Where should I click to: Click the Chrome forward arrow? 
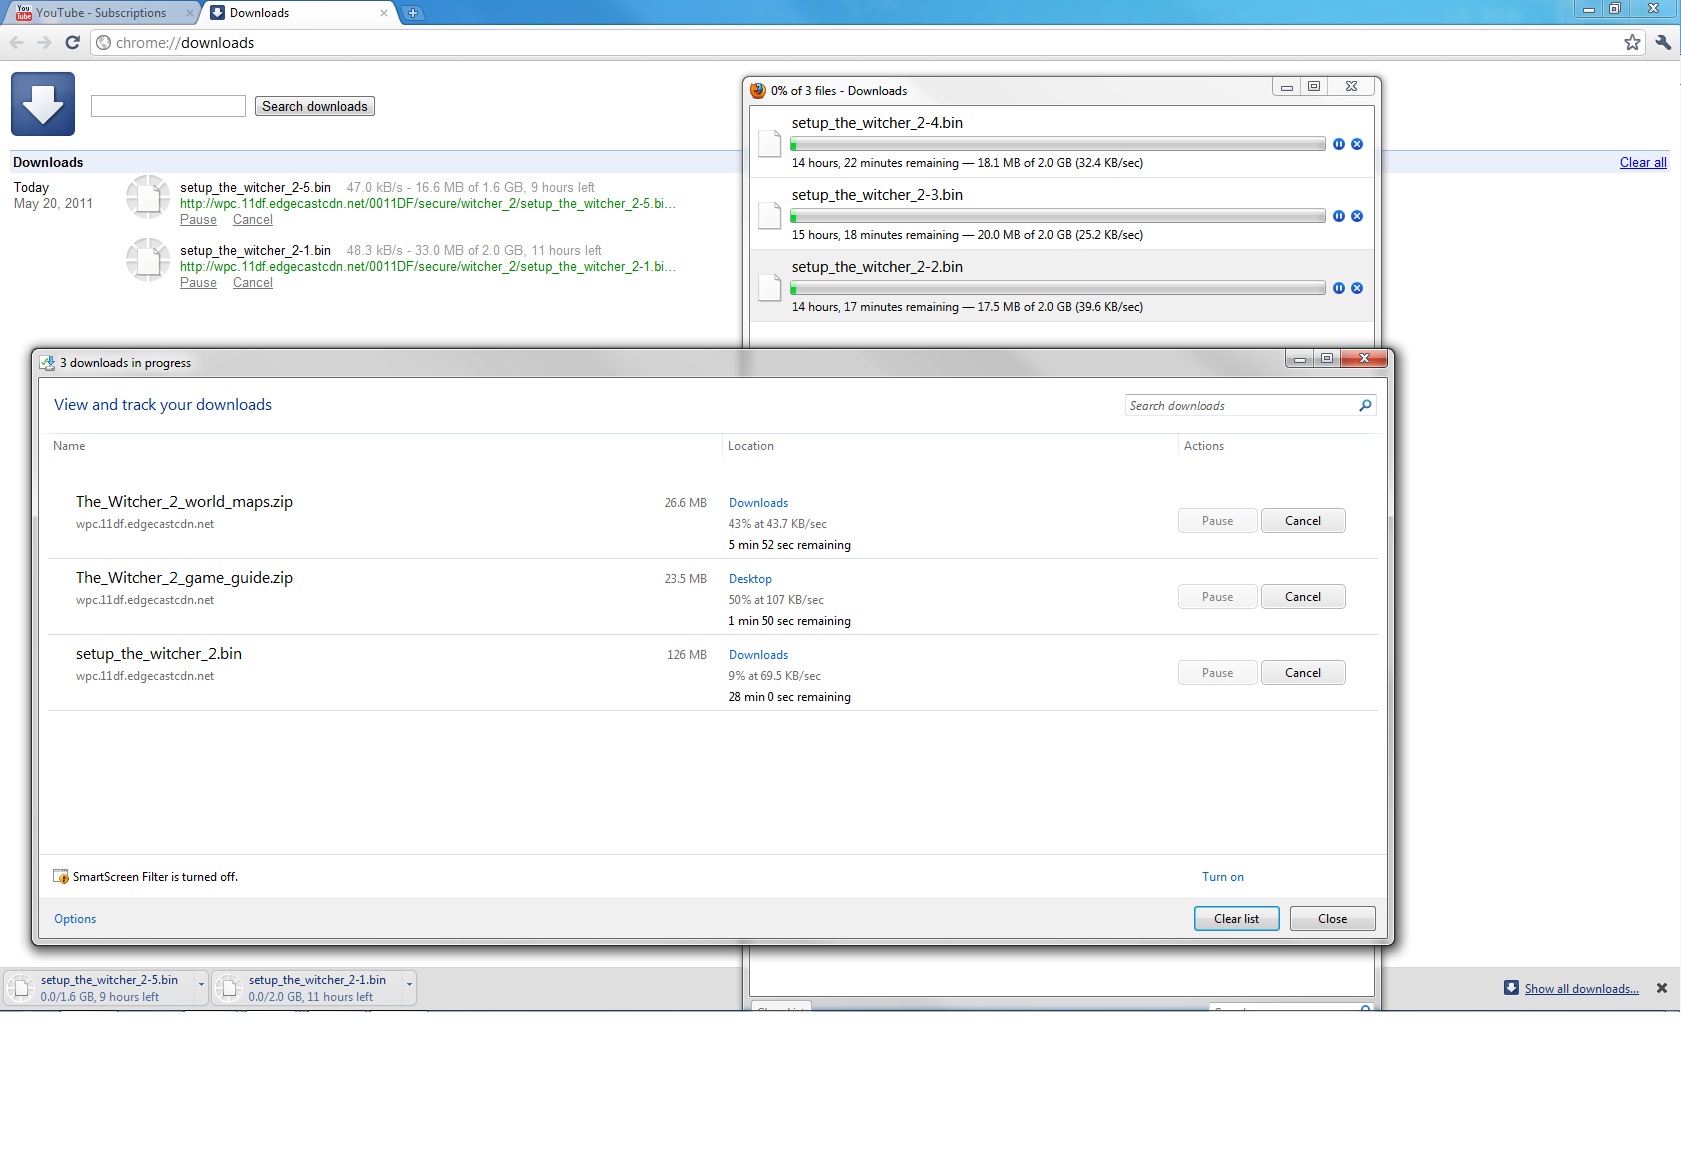pos(44,42)
